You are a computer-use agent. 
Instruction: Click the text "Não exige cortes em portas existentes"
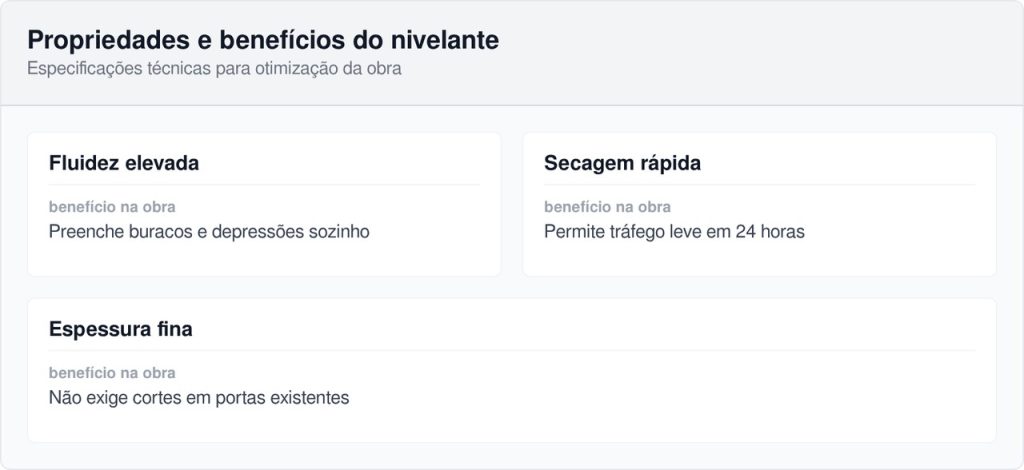point(199,398)
